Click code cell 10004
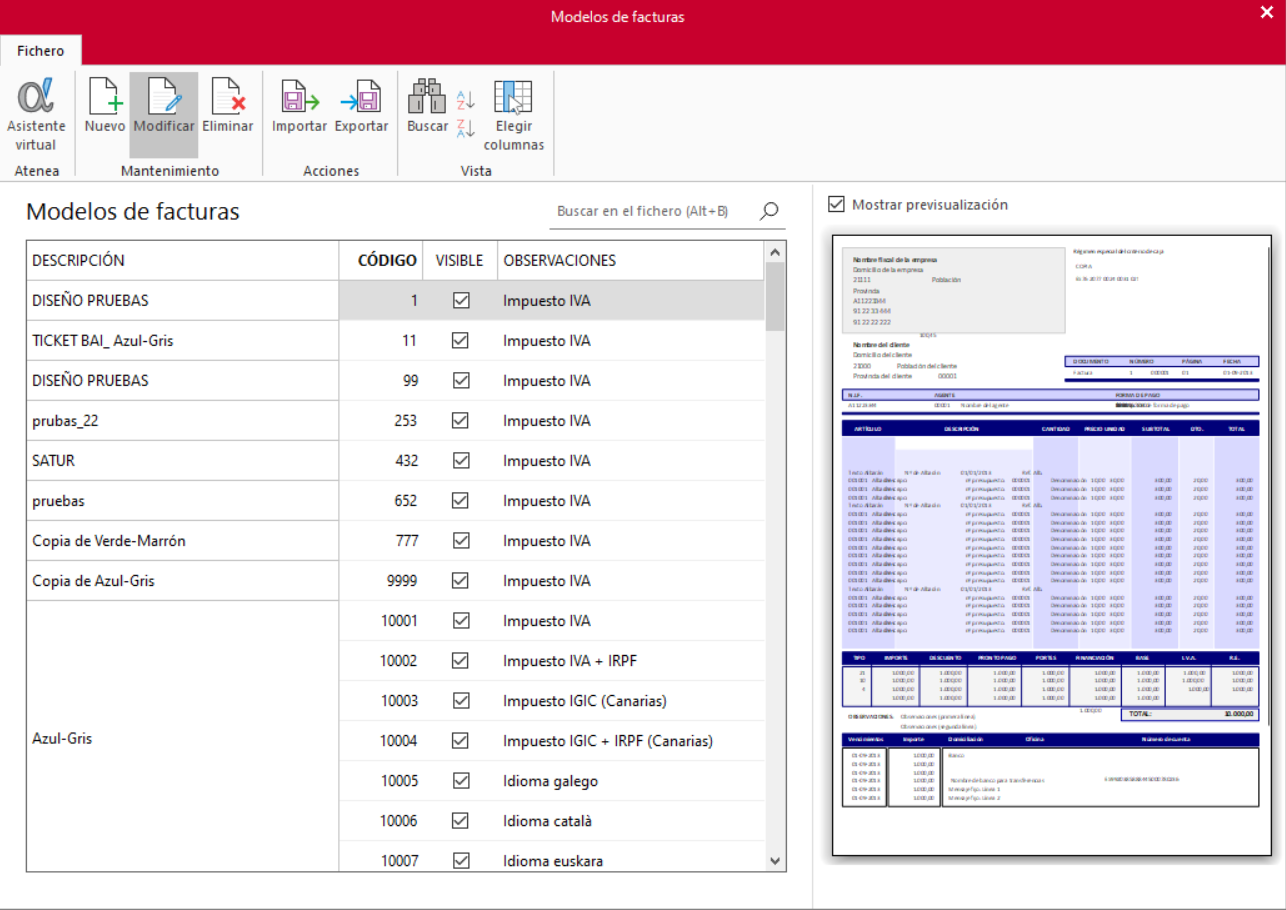The width and height of the screenshot is (1286, 910). point(381,740)
